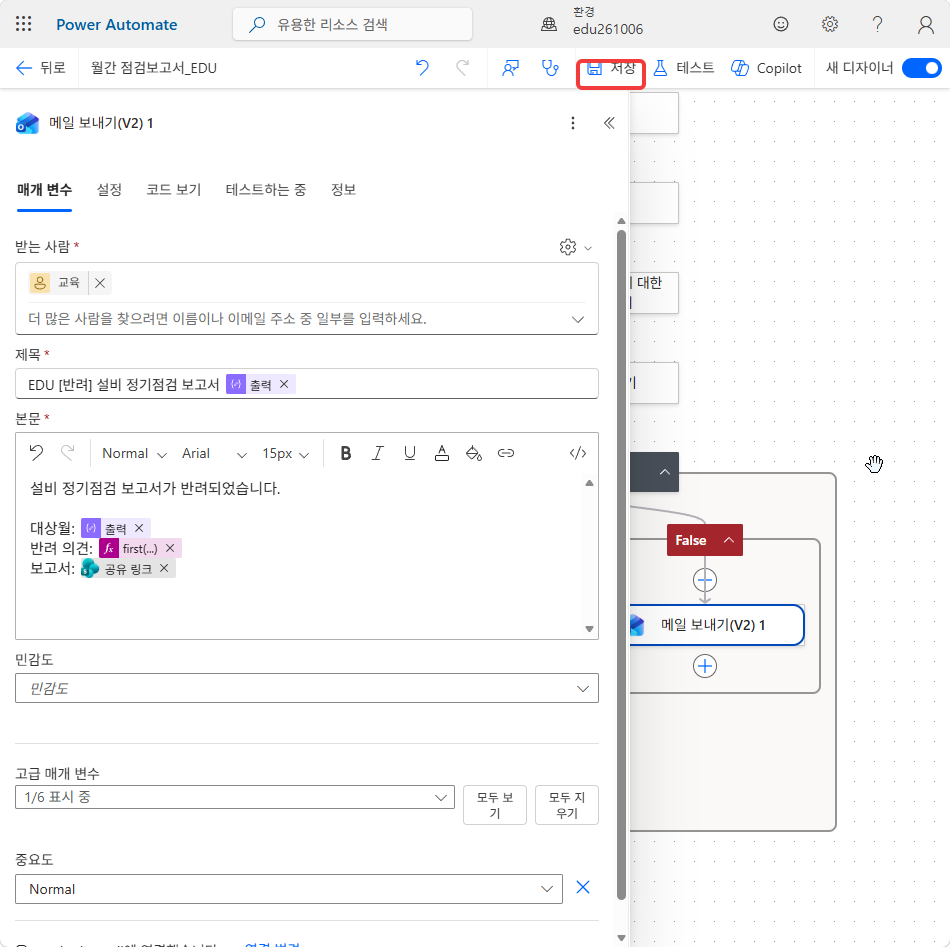This screenshot has height=947, width=950.
Task: Focus the resource search box
Action: pos(352,24)
